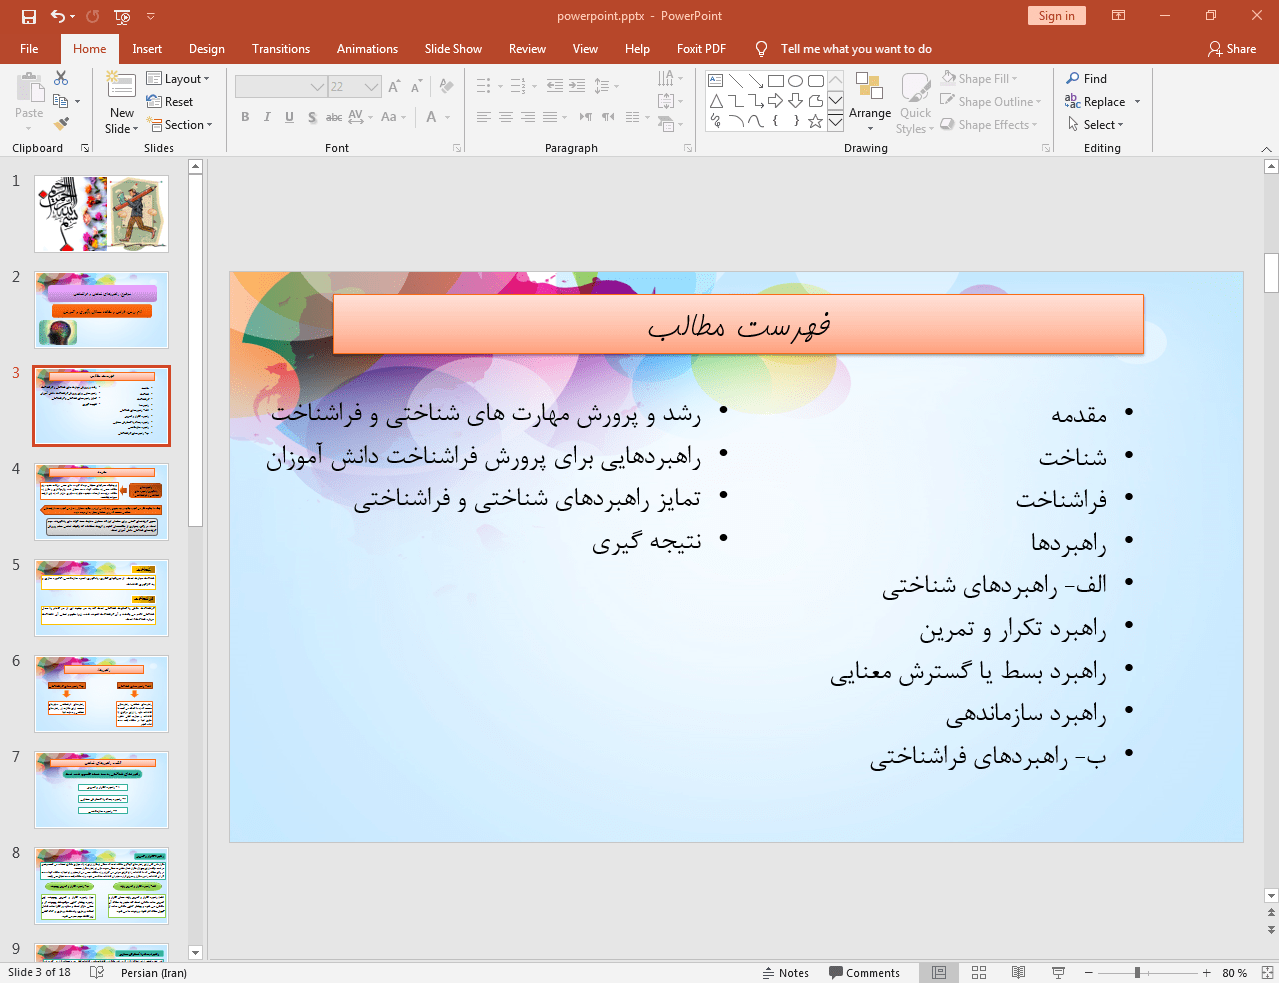Screen dimensions: 1279x983
Task: Choose the triangle shape in shapes gallery
Action: [x=716, y=101]
